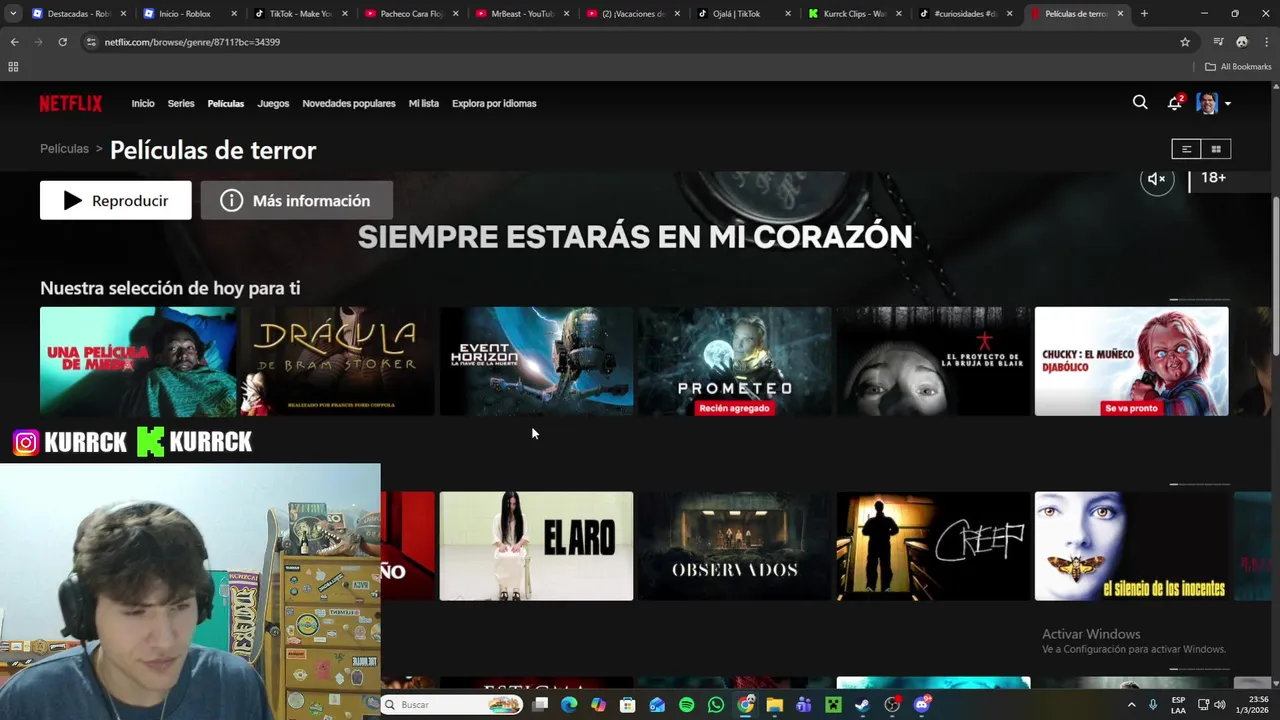Open El silencio de los inocentes thumbnail
Viewport: 1280px width, 720px height.
1132,546
